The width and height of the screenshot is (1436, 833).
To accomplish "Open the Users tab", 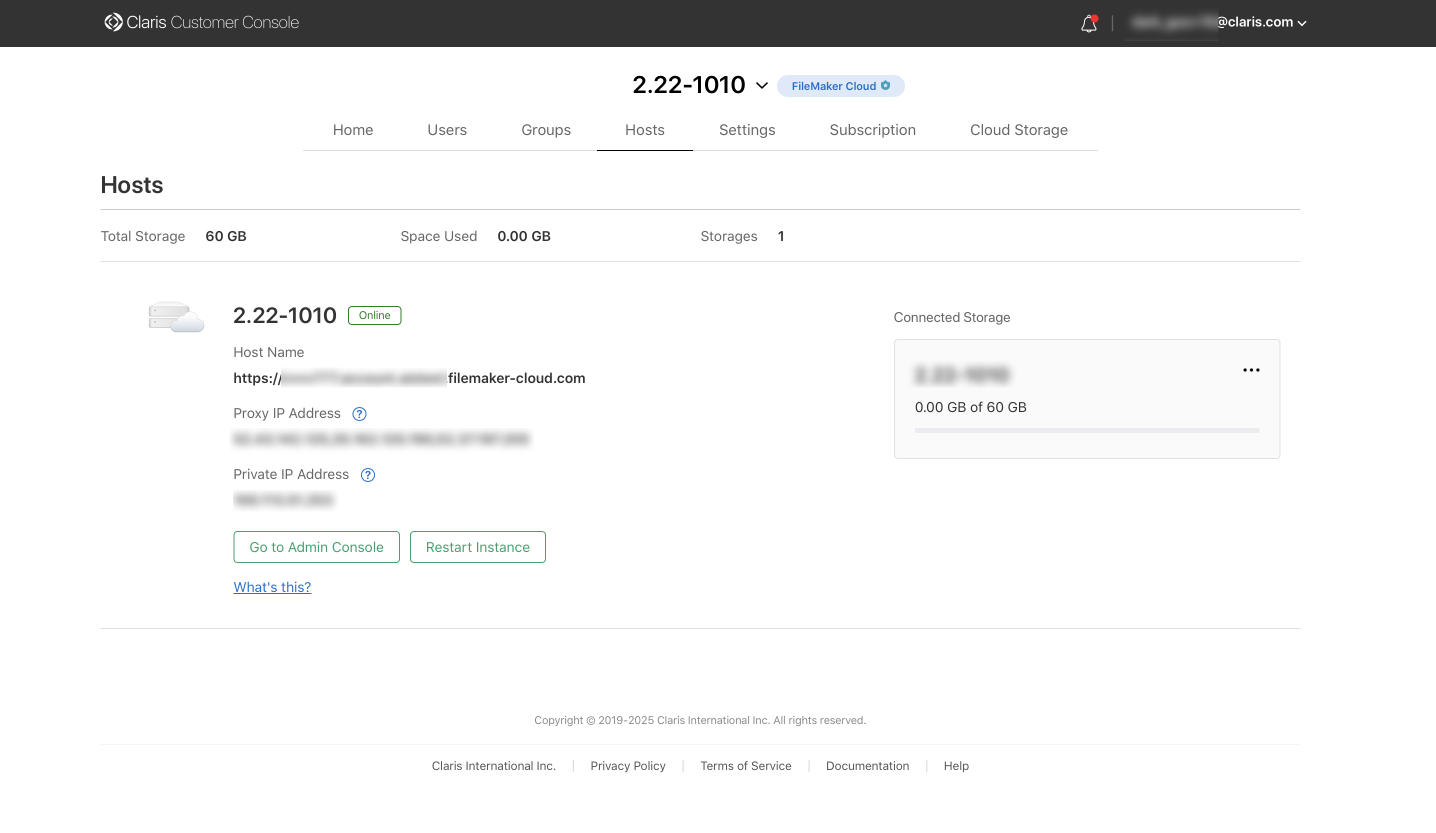I will point(447,130).
